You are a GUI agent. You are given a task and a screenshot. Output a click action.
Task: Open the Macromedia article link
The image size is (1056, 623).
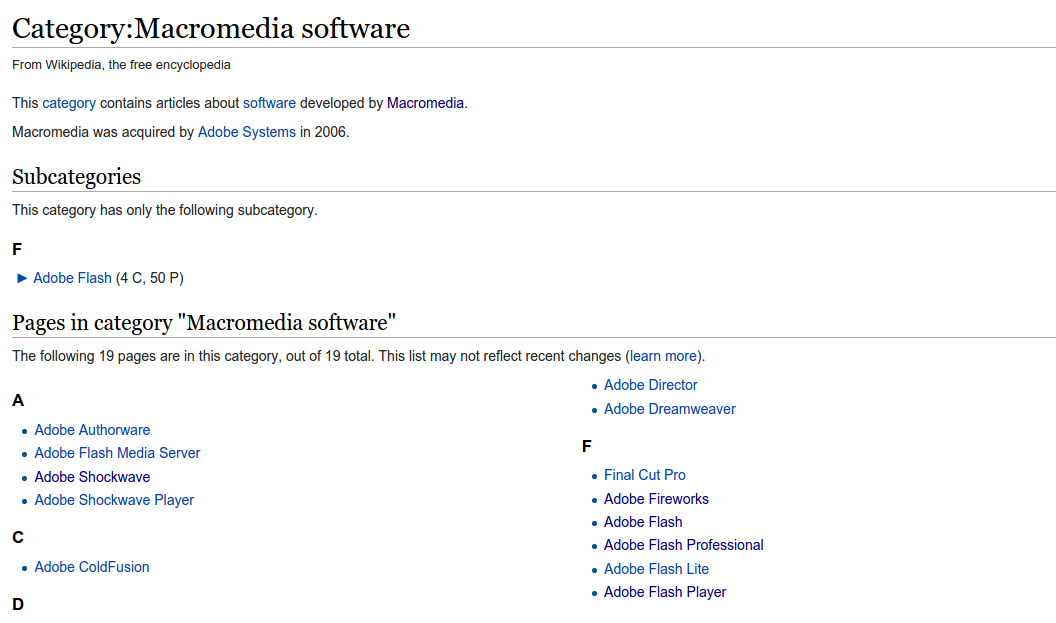[x=425, y=103]
